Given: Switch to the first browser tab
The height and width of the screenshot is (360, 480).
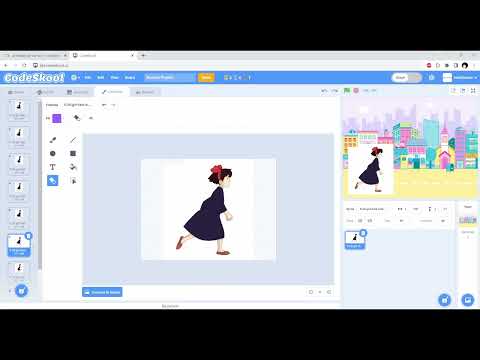Looking at the screenshot, I should (x=36, y=55).
